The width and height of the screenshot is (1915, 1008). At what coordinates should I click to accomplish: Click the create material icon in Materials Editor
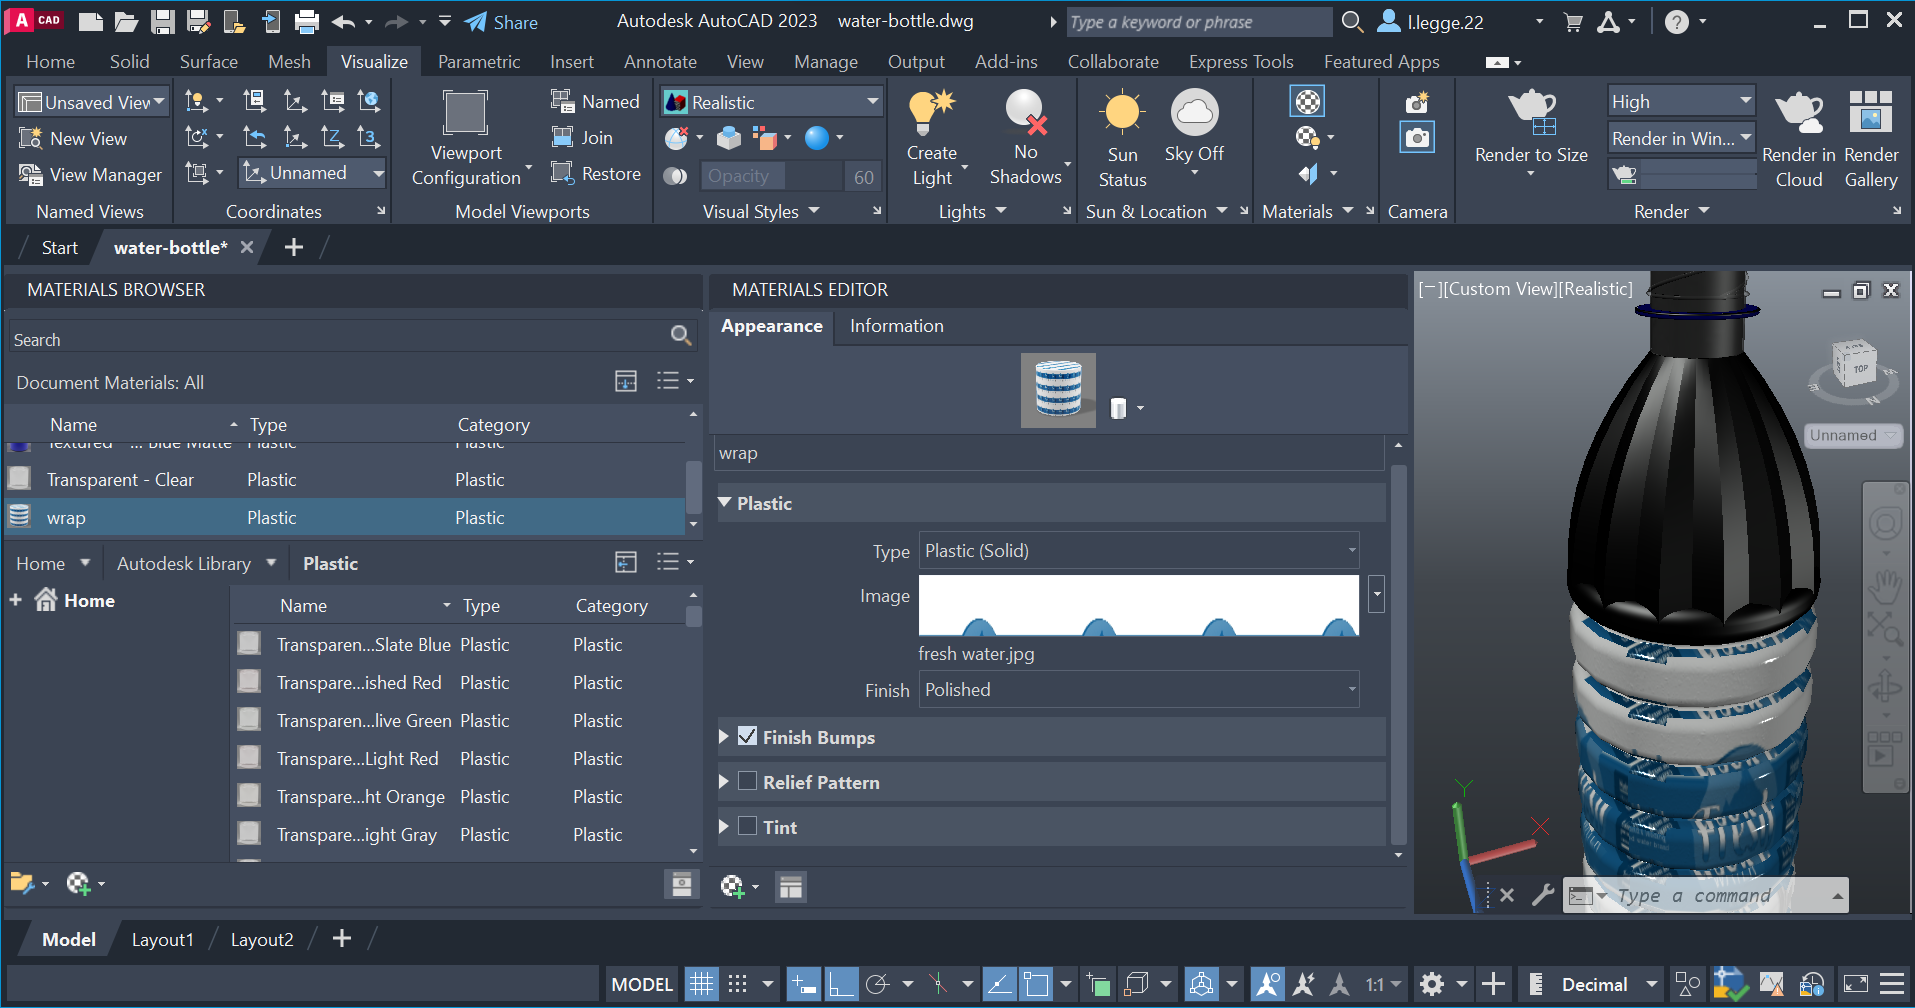pos(733,886)
